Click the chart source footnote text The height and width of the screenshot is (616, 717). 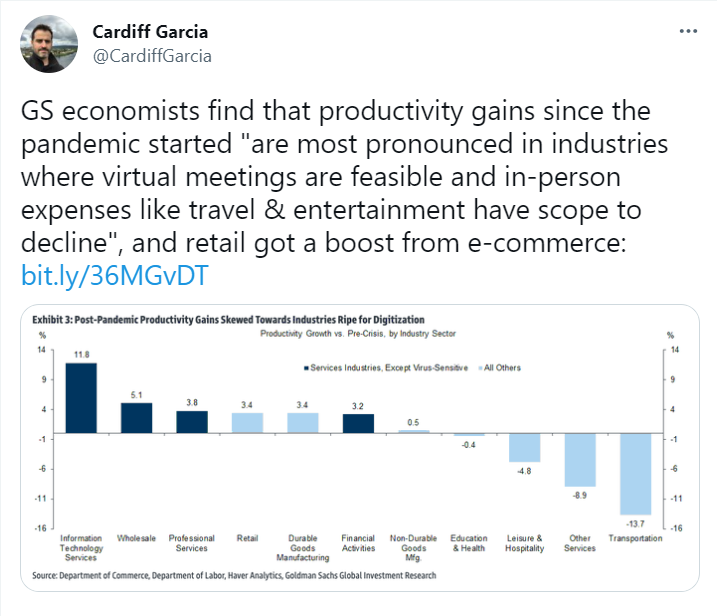click(x=234, y=575)
